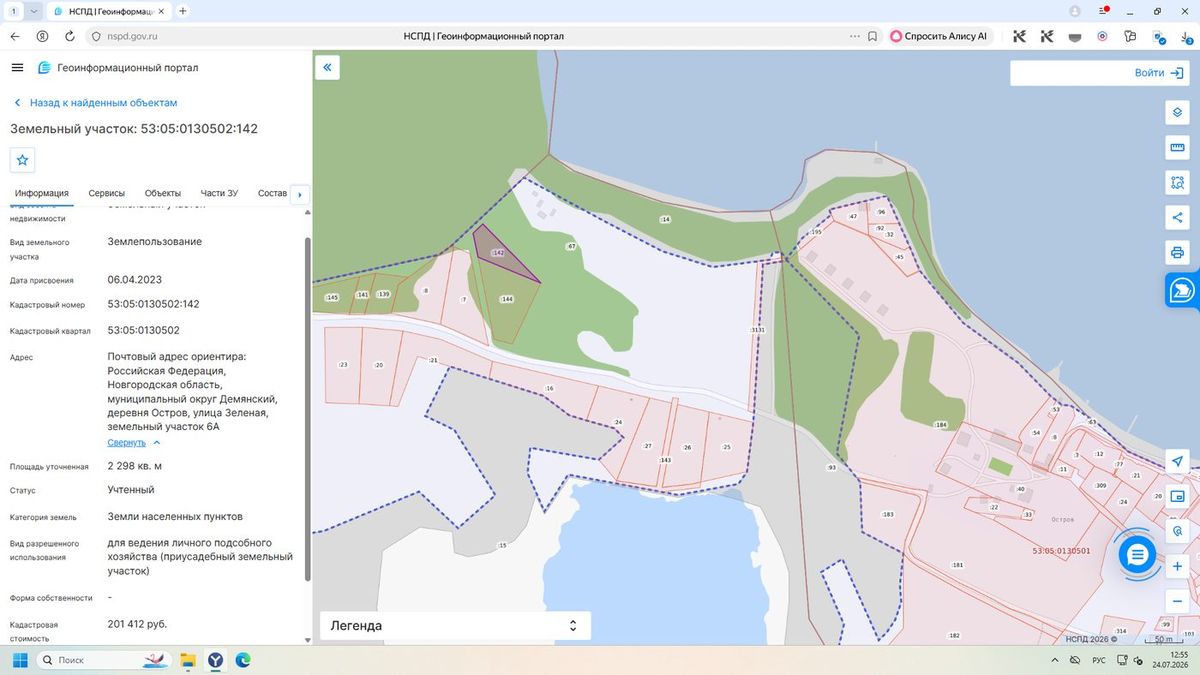This screenshot has height=675, width=1200.
Task: Share the current map view
Action: (x=1177, y=217)
